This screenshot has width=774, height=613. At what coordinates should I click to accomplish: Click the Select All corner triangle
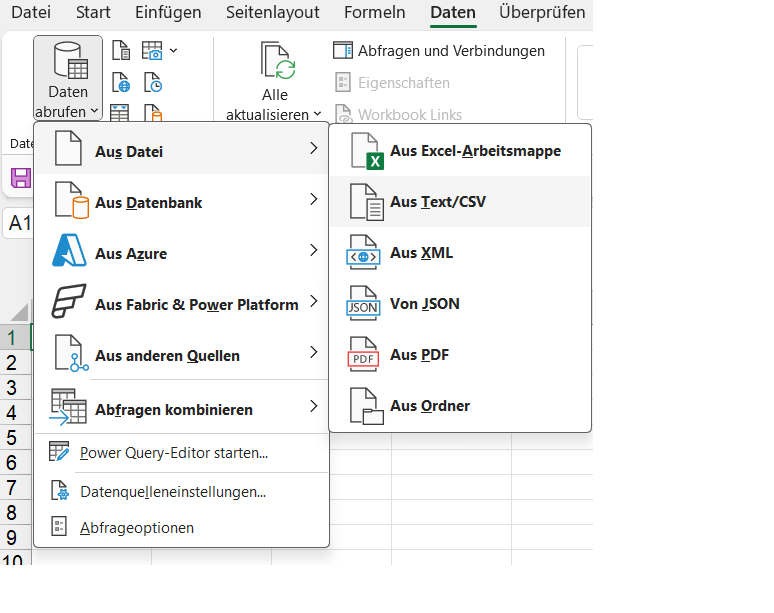coord(20,312)
